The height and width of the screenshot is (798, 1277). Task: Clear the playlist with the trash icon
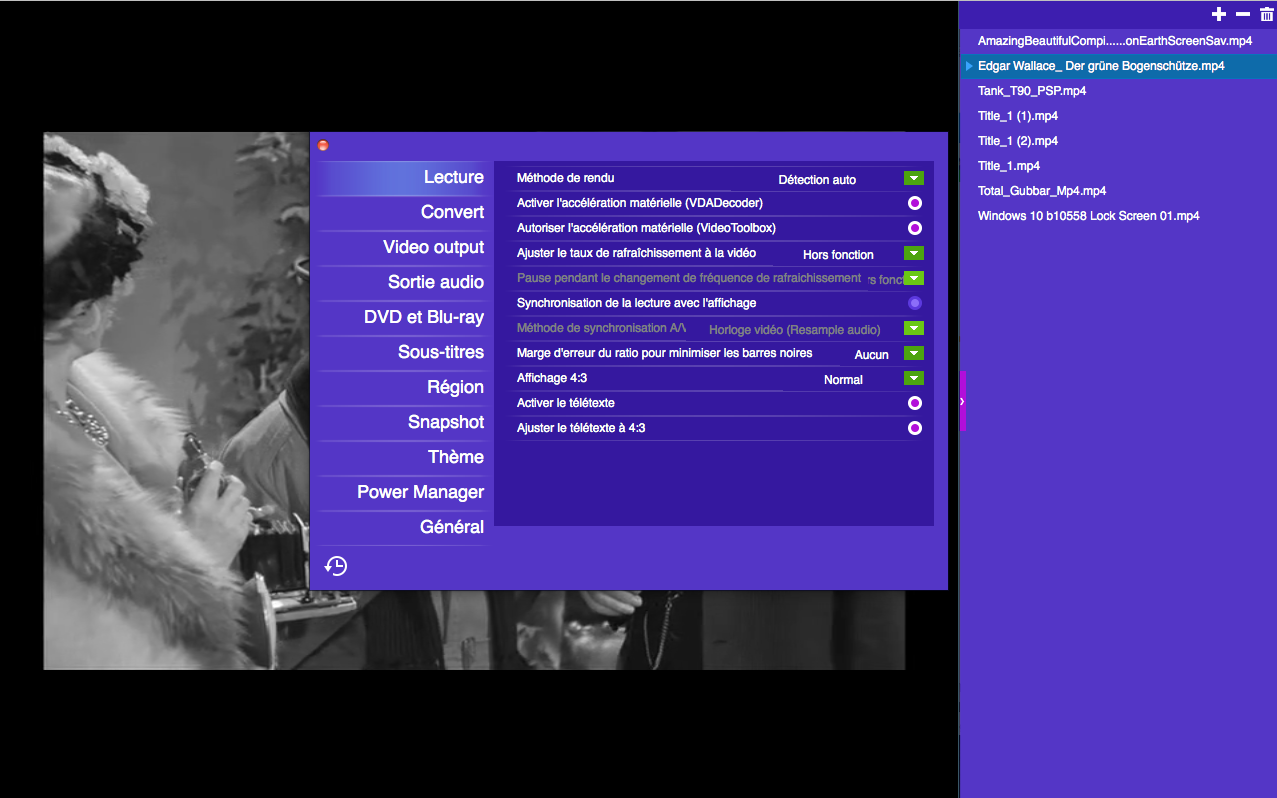[1267, 14]
